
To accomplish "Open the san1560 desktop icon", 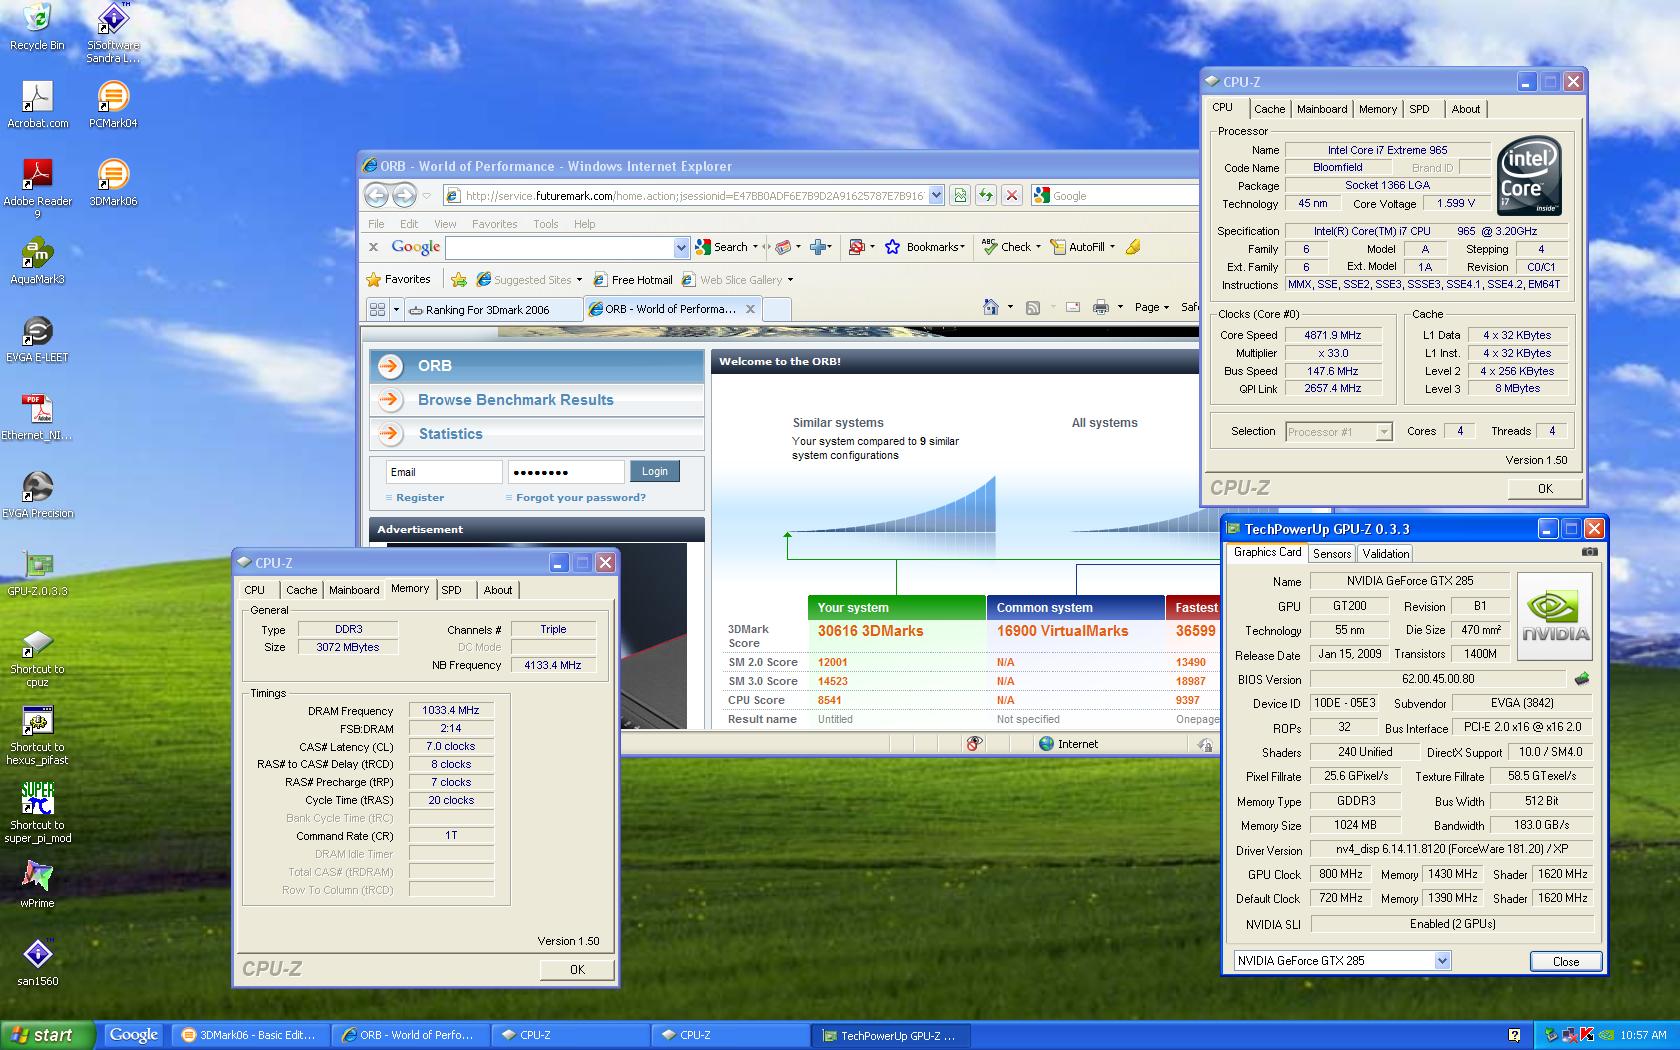I will pyautogui.click(x=37, y=962).
